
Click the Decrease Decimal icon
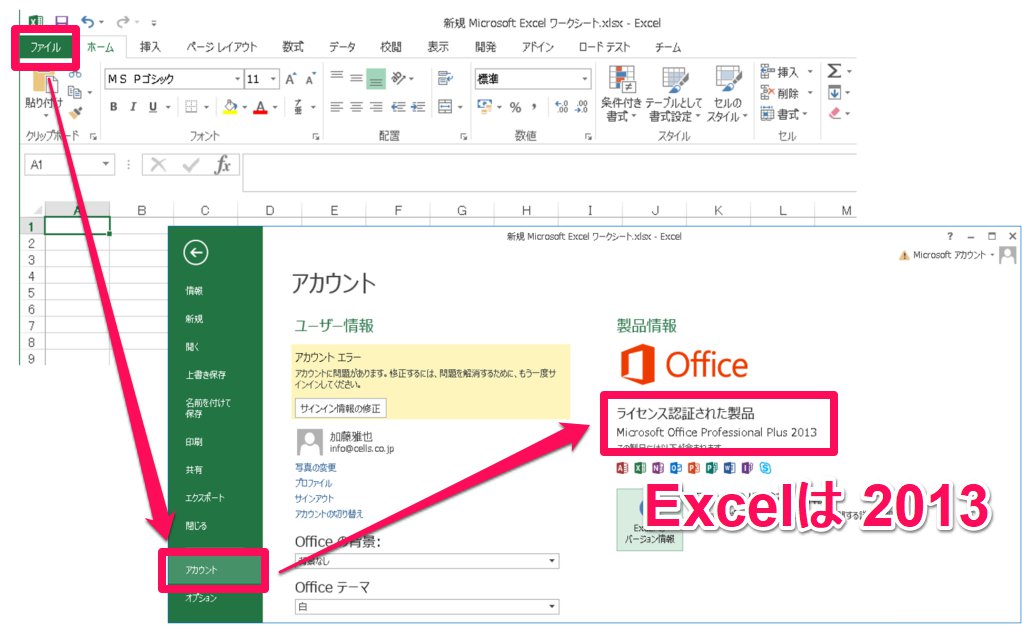[582, 106]
